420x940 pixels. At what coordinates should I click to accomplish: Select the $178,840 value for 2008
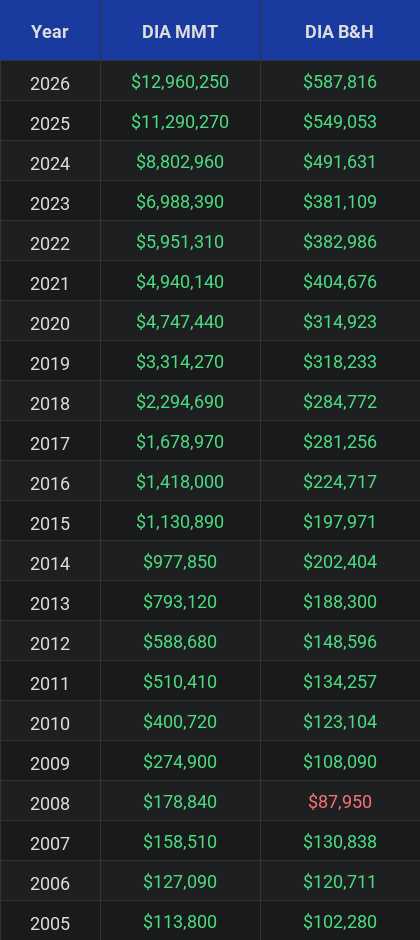[x=180, y=802]
